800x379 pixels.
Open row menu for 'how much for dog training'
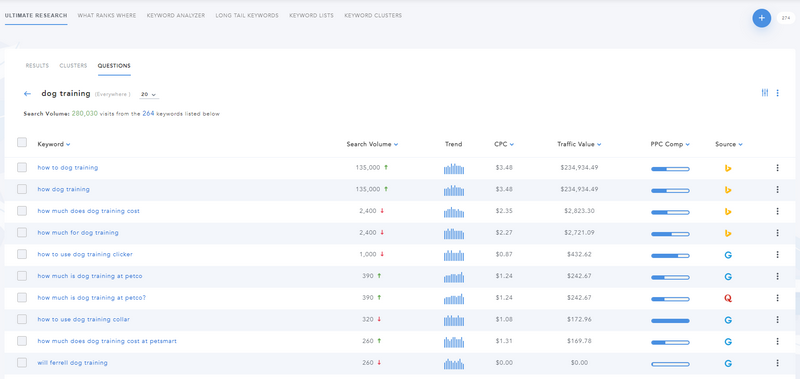coord(777,233)
